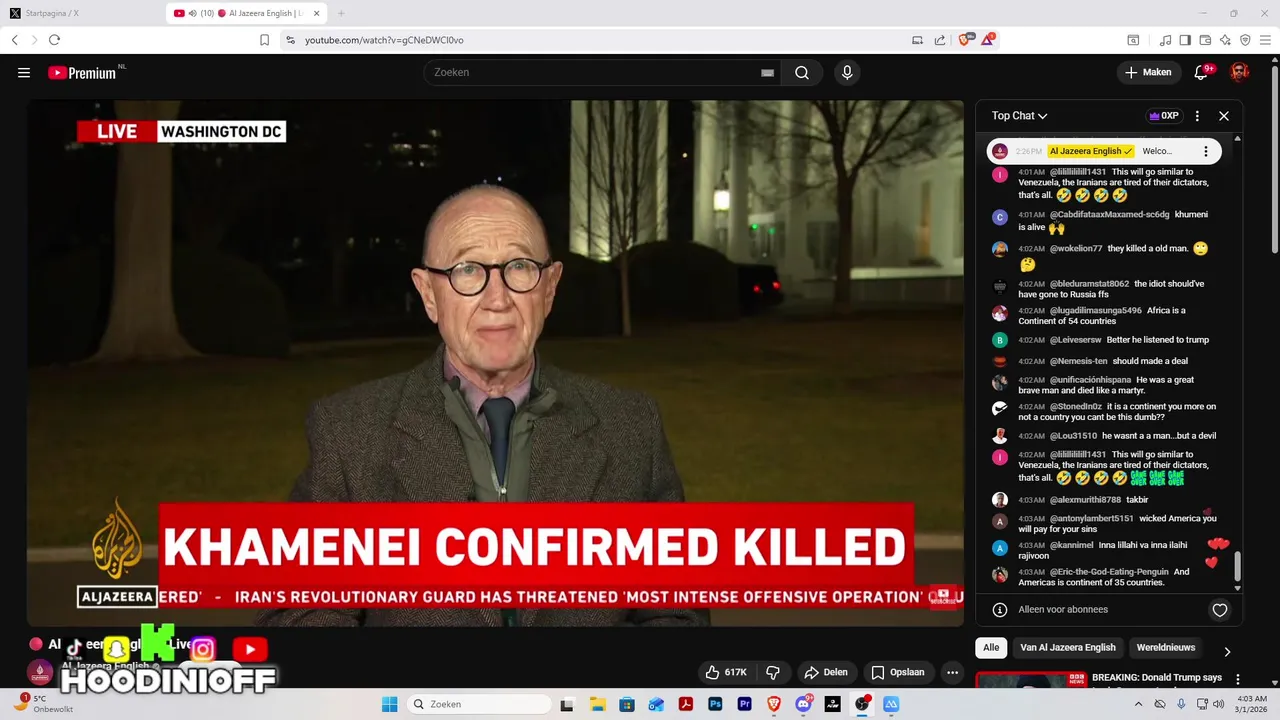Open the browser main menu

click(x=1265, y=40)
